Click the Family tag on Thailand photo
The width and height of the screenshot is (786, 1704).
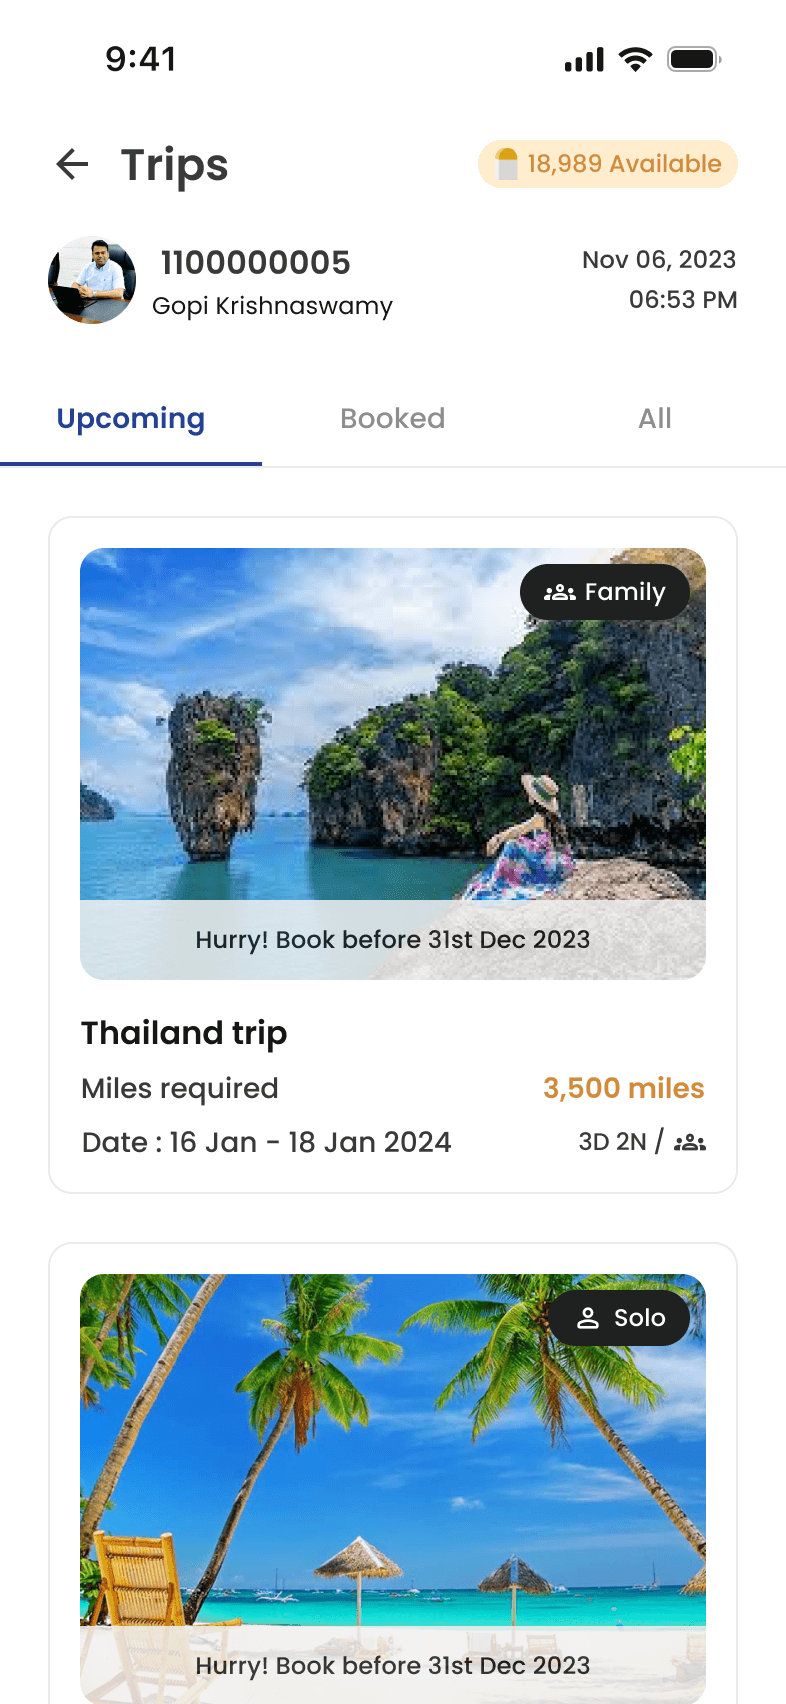pyautogui.click(x=605, y=593)
